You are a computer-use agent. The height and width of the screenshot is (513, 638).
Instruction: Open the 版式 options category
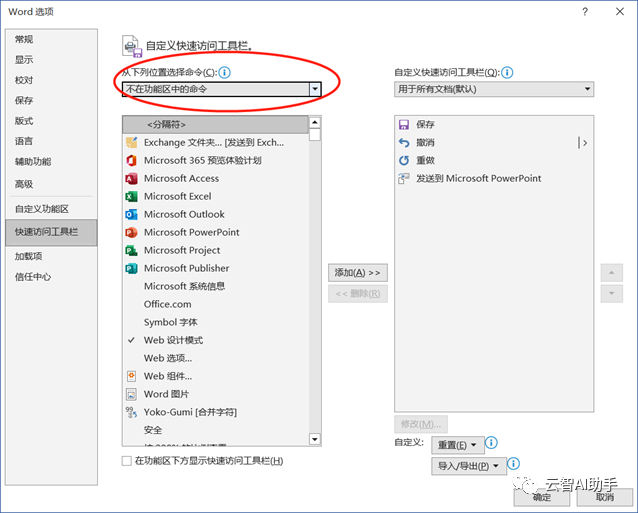(x=51, y=121)
